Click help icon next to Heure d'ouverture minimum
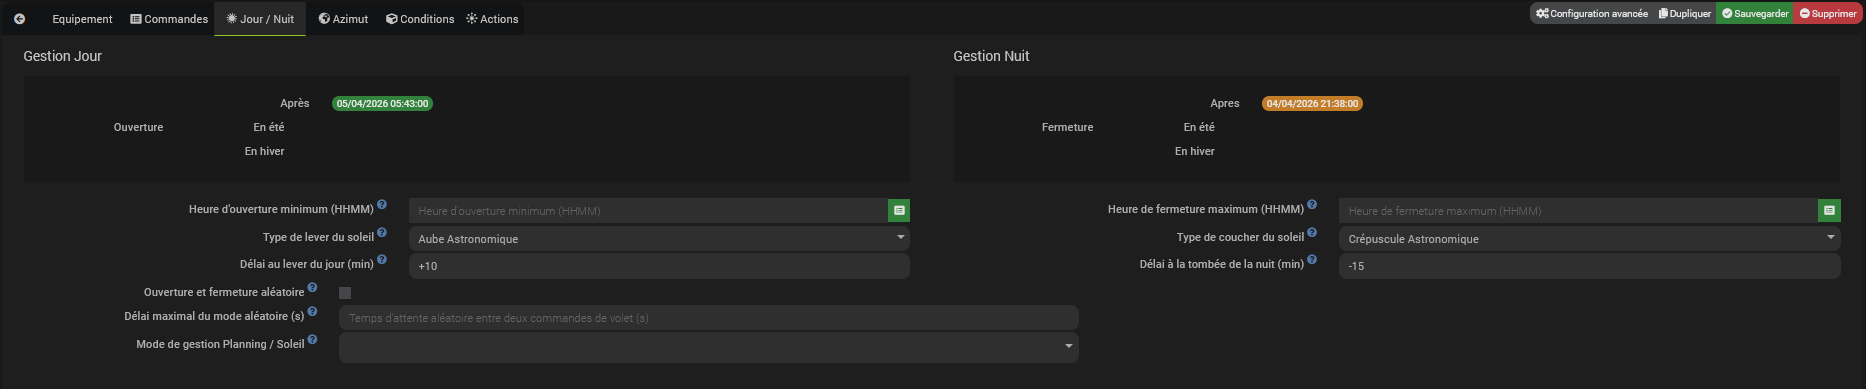The image size is (1866, 389). [382, 205]
